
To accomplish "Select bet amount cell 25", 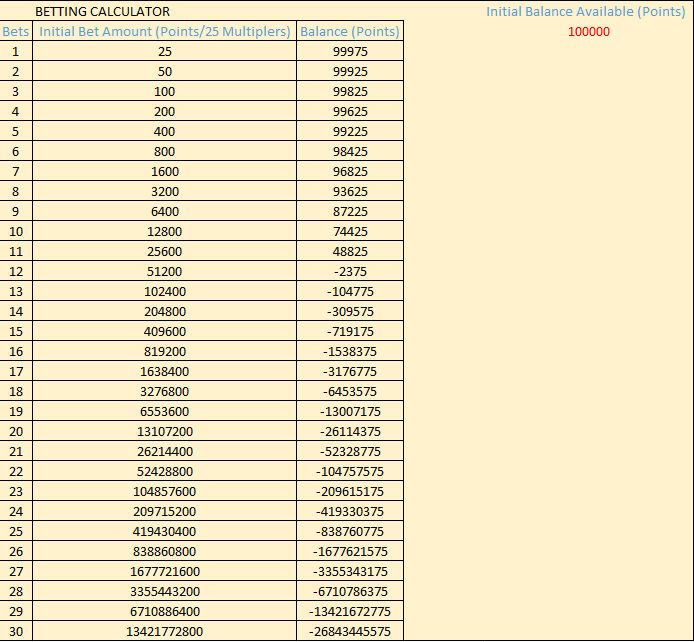I will pyautogui.click(x=165, y=51).
